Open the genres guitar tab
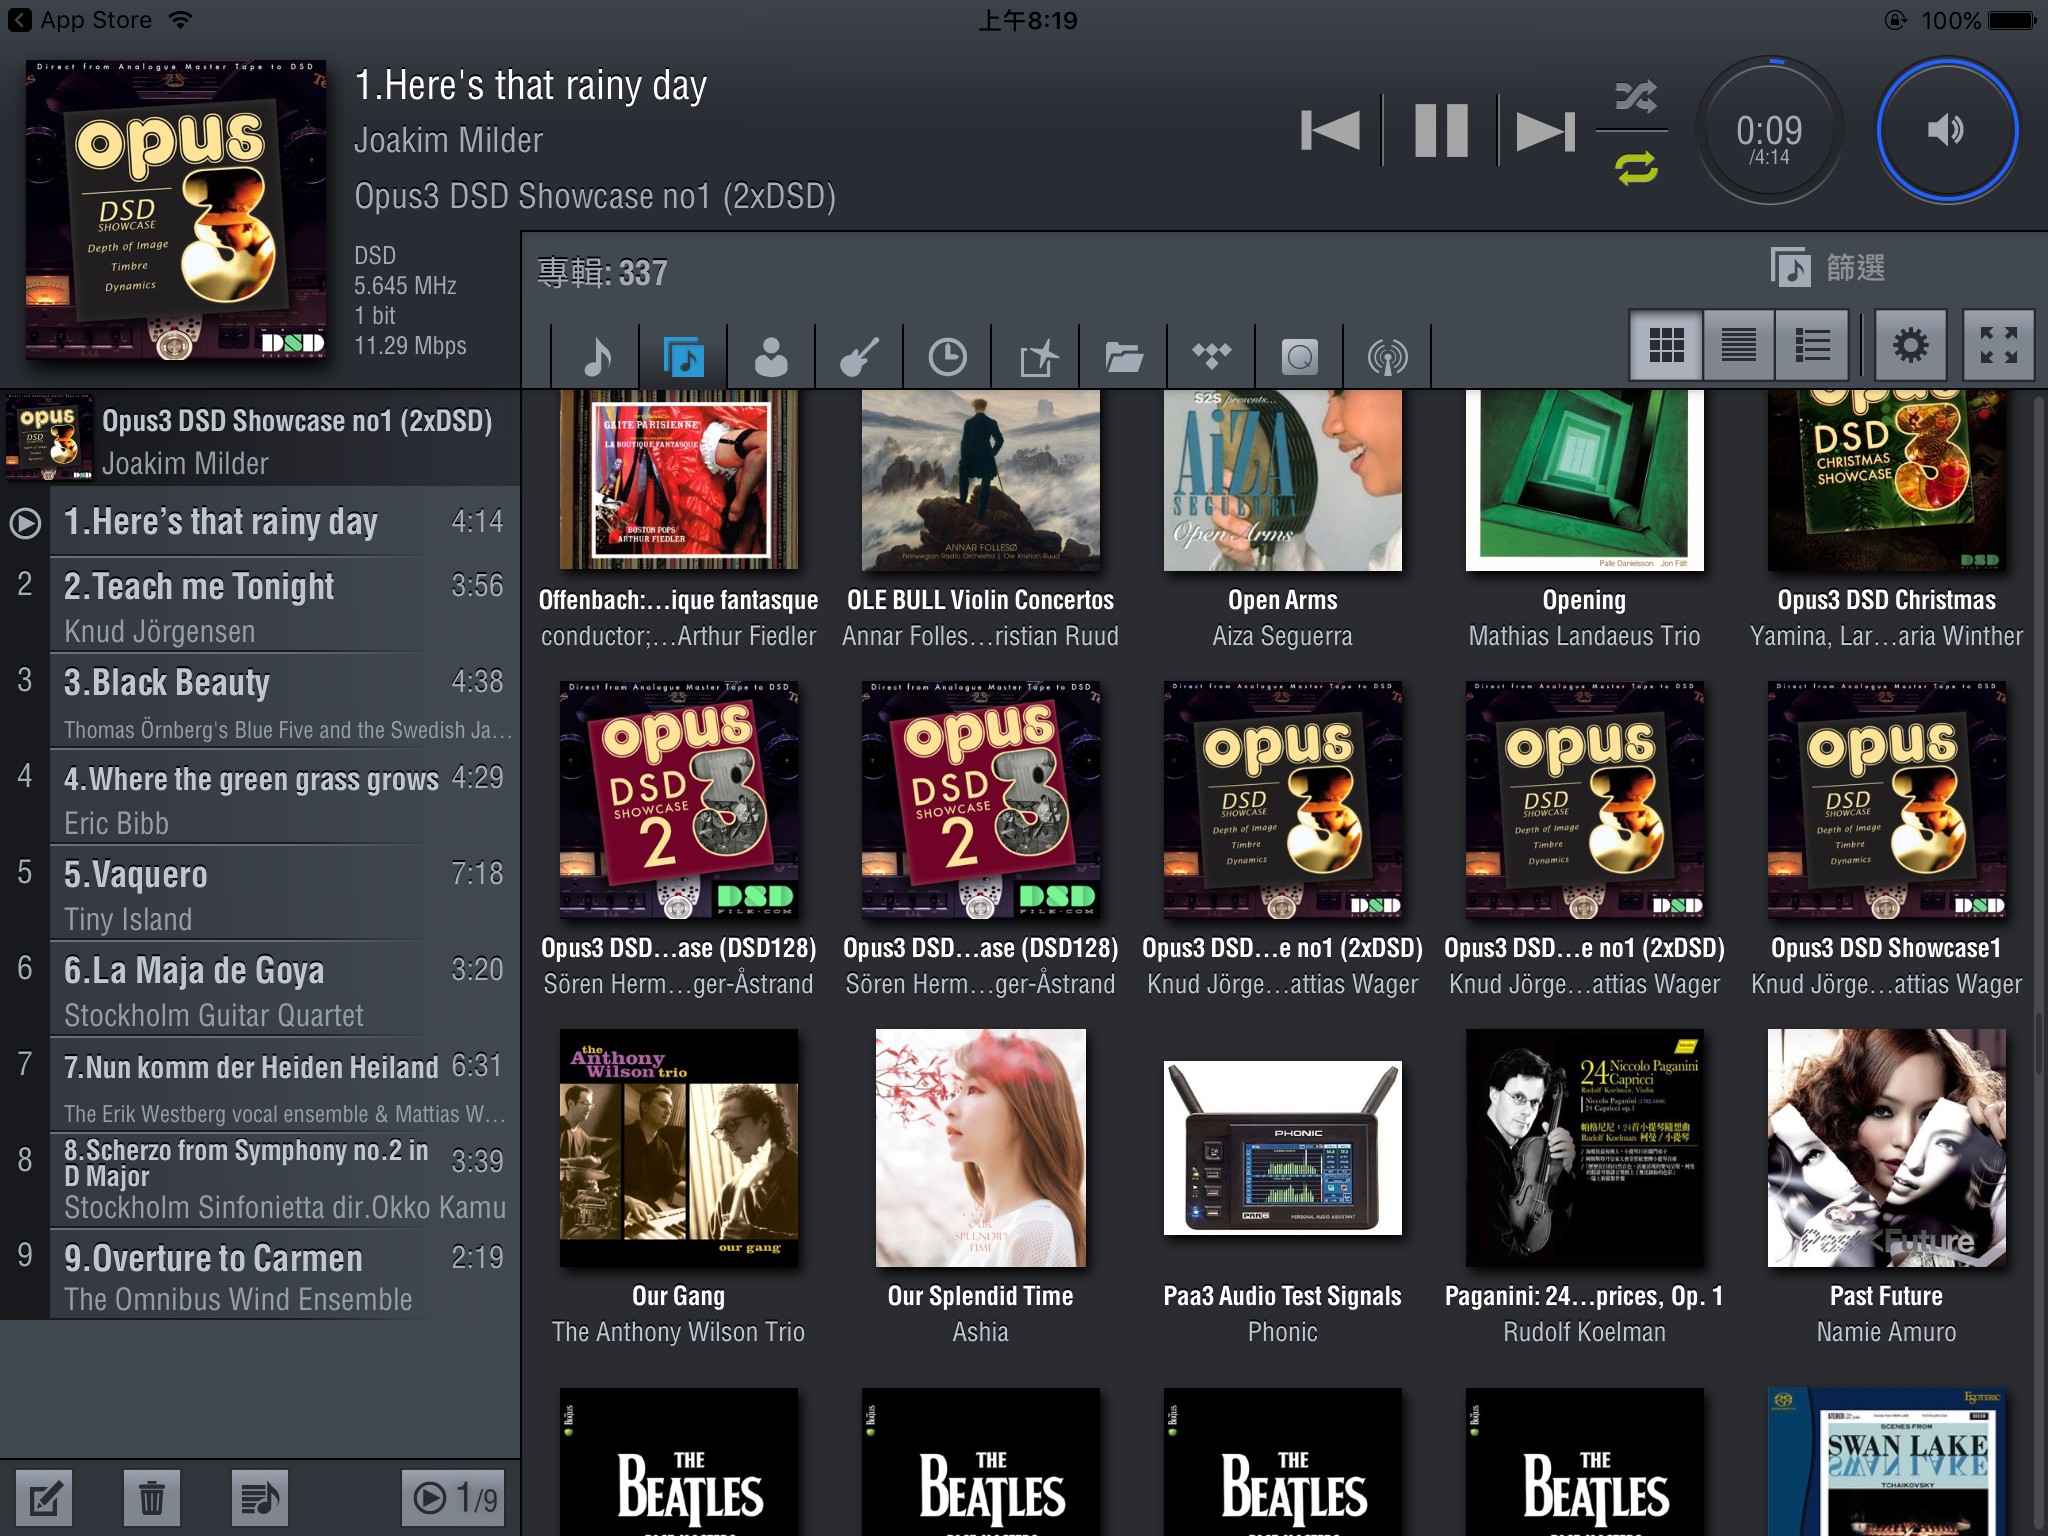 tap(859, 356)
